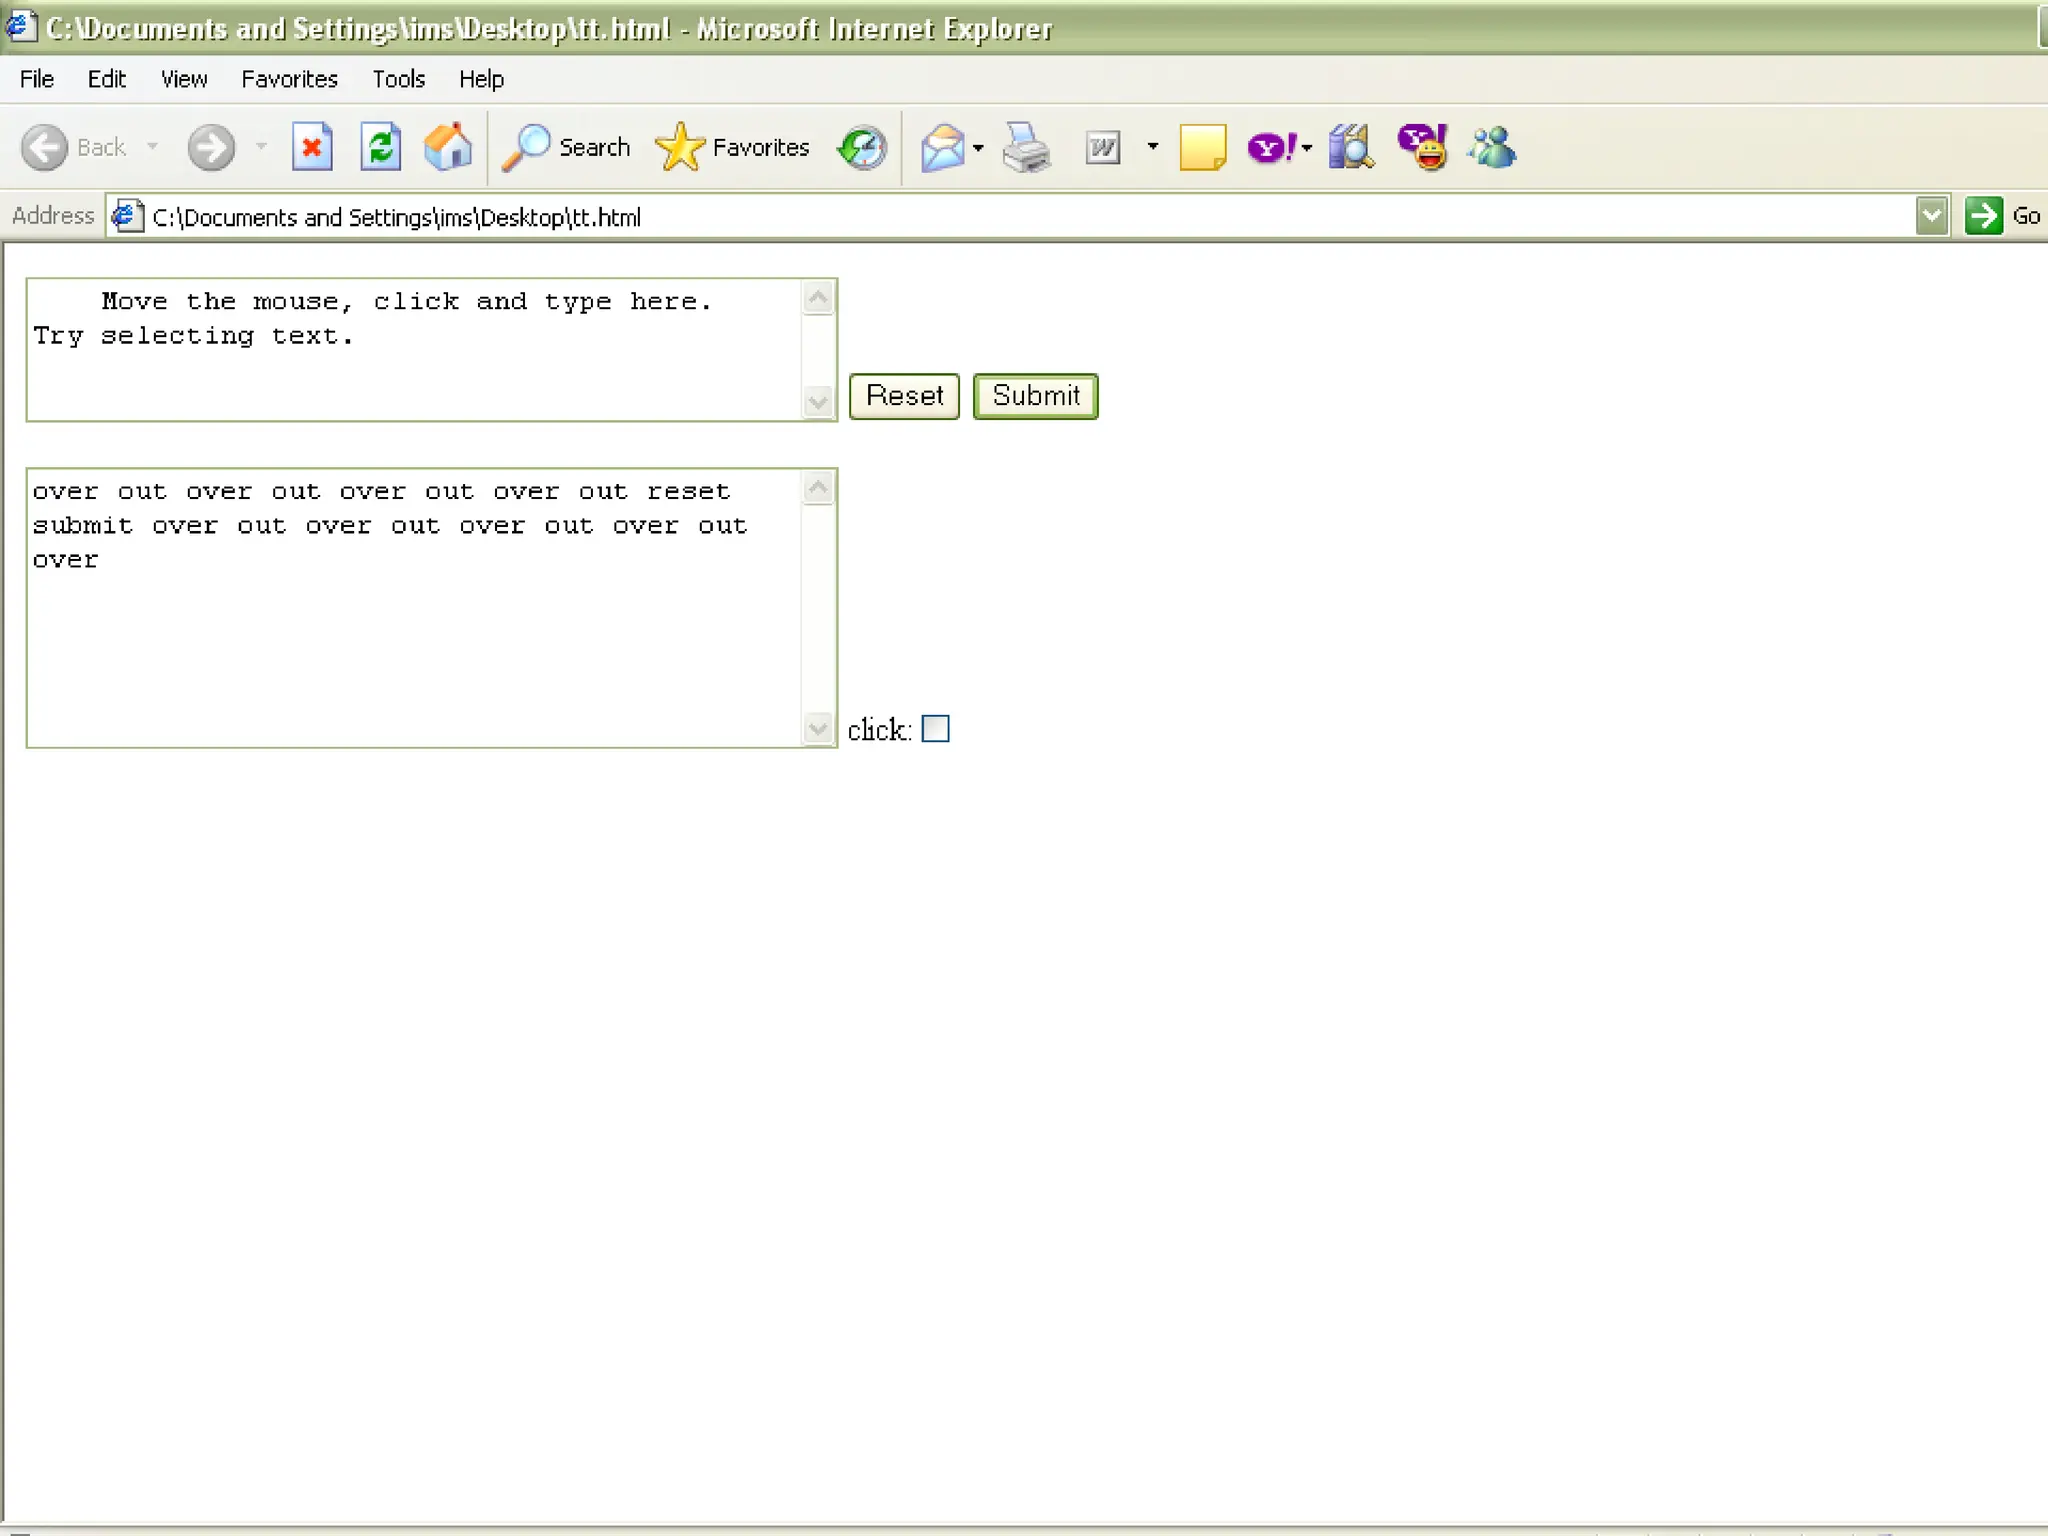2048x1536 pixels.
Task: Click the Refresh page icon
Action: click(x=380, y=148)
